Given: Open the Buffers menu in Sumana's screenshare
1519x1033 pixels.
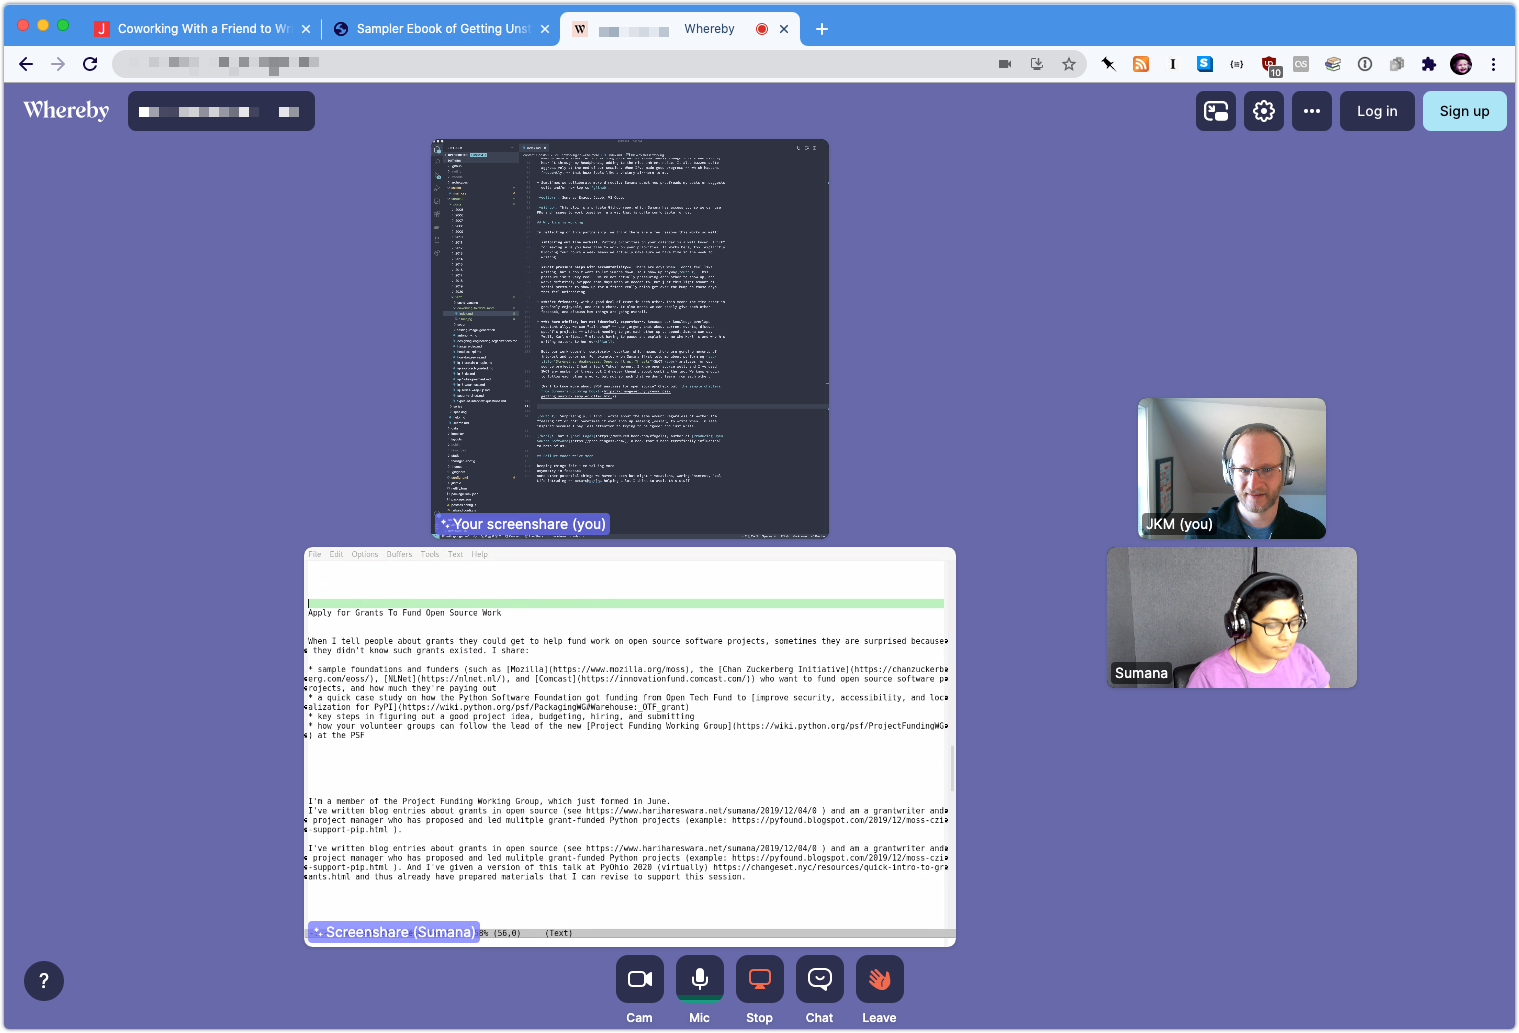Looking at the screenshot, I should [398, 554].
